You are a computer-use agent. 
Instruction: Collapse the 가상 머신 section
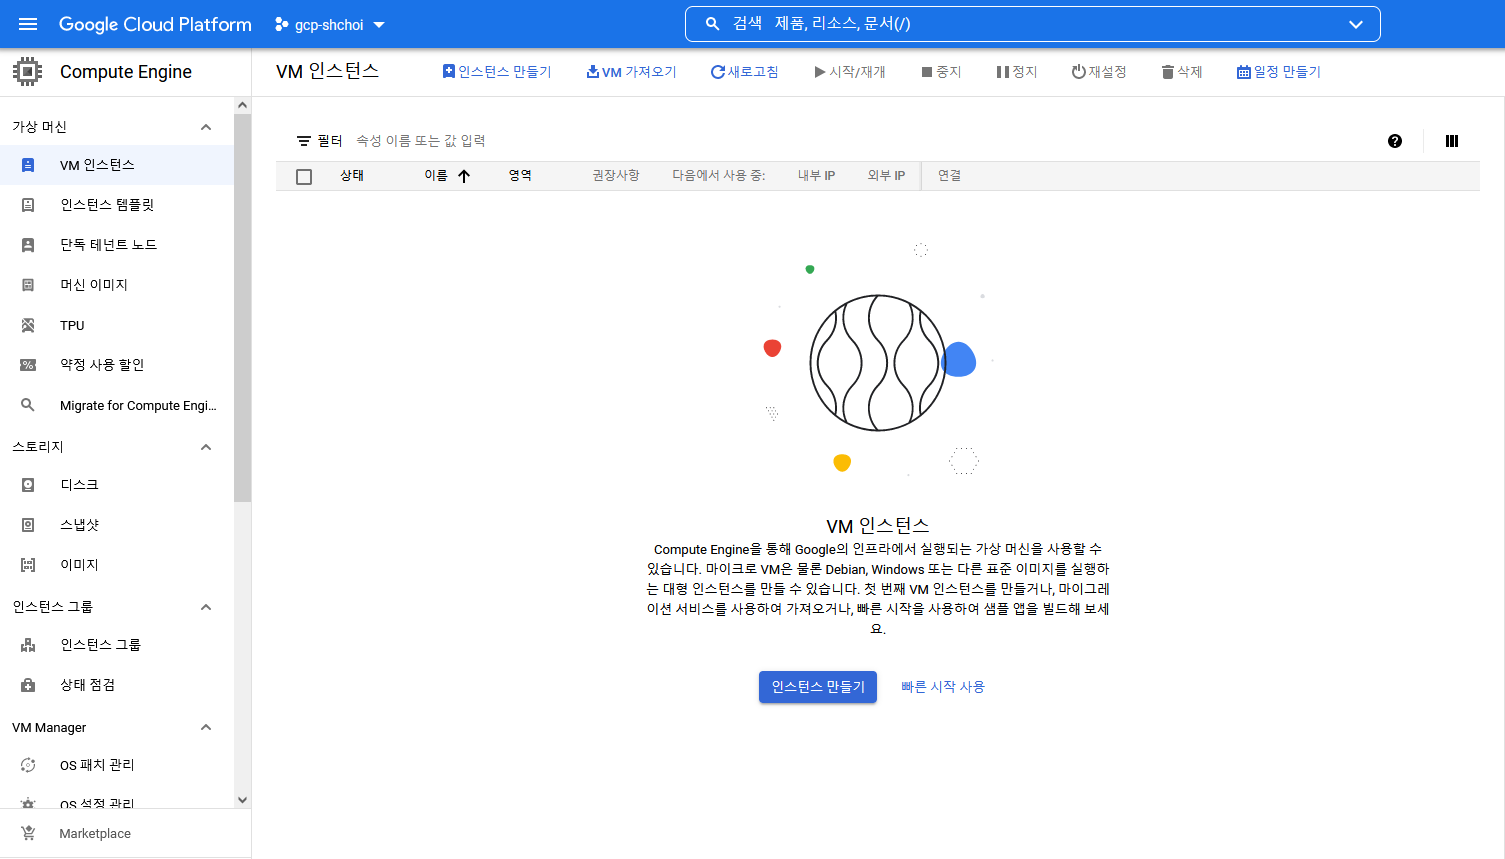[206, 127]
